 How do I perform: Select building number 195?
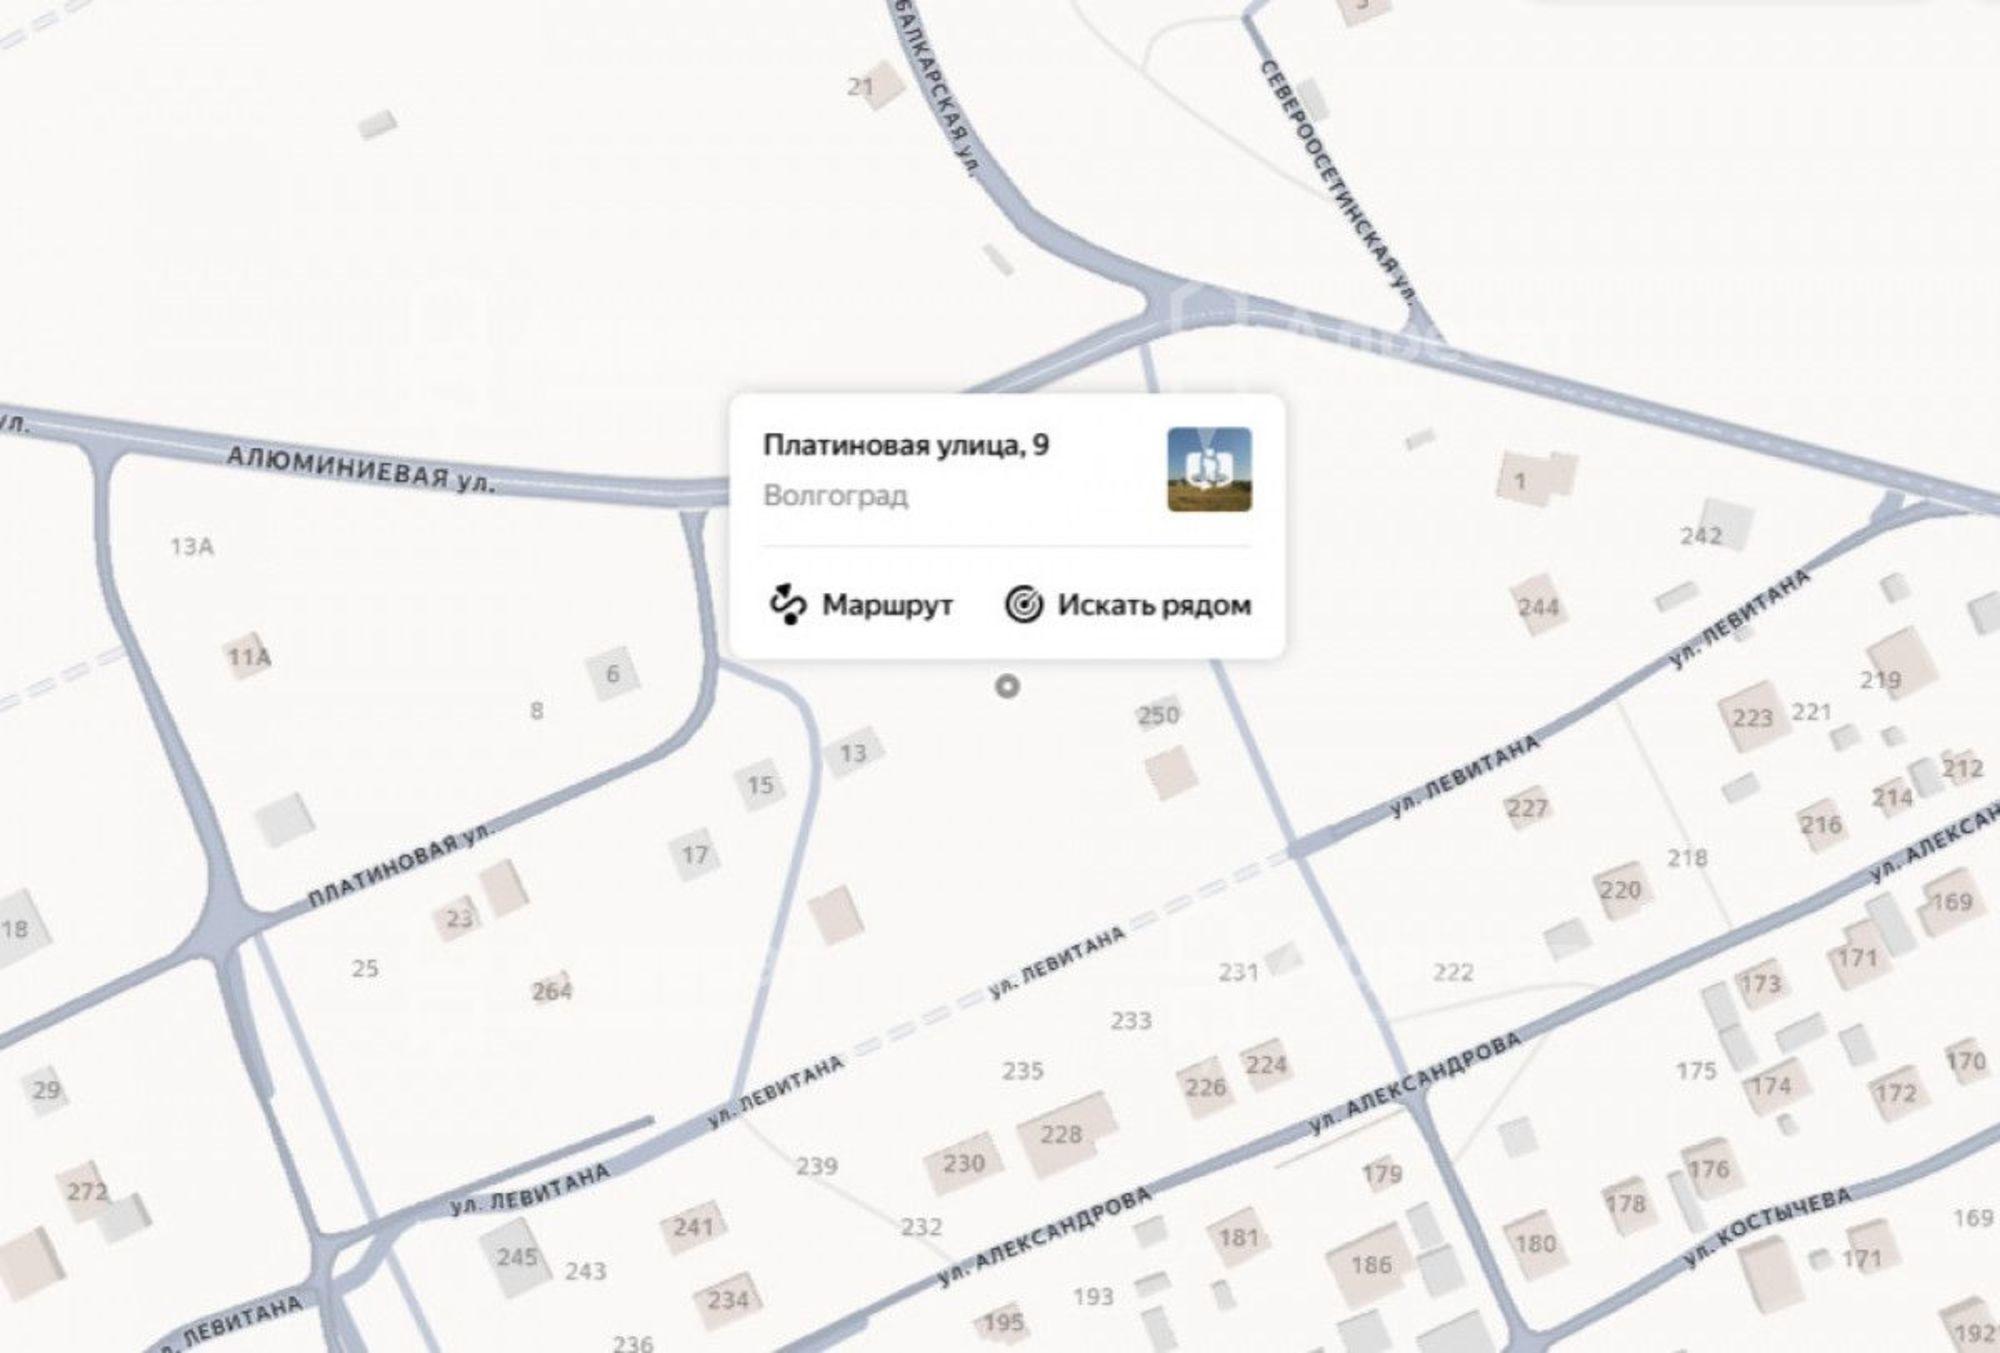click(1004, 1323)
